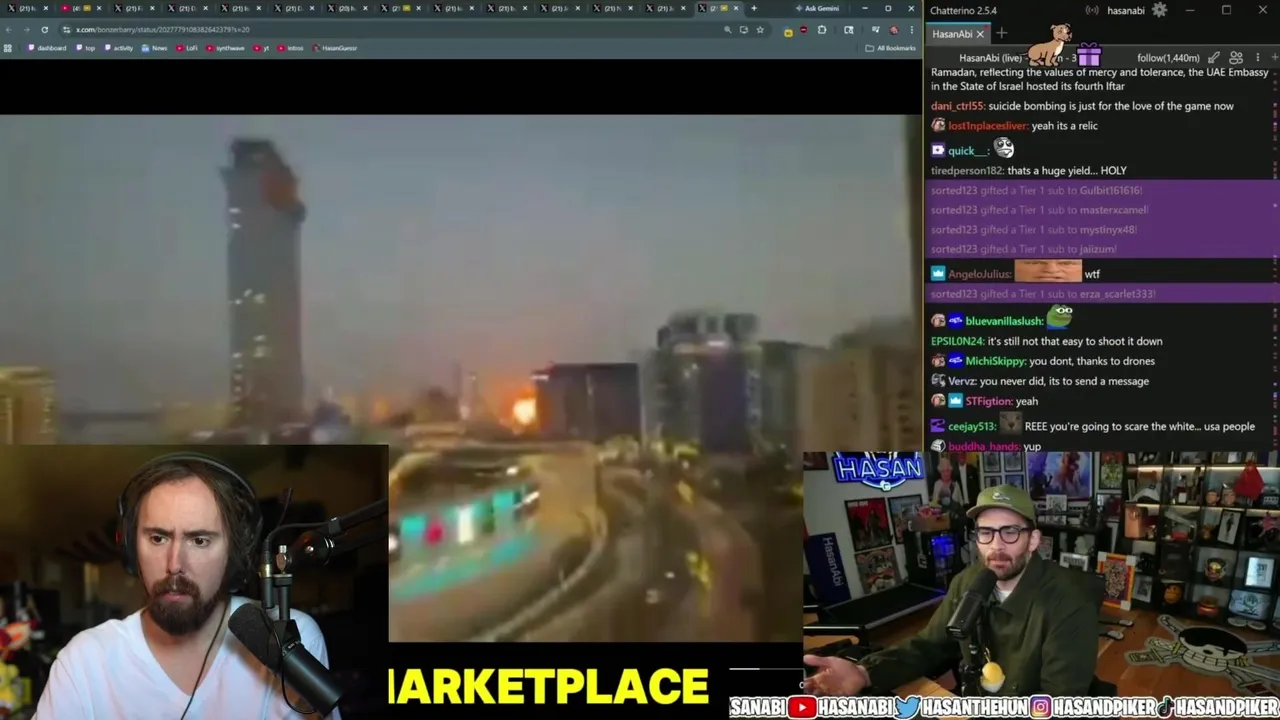Open the split three-dot menu in Chatterino
This screenshot has height=720, width=1280.
click(1257, 58)
